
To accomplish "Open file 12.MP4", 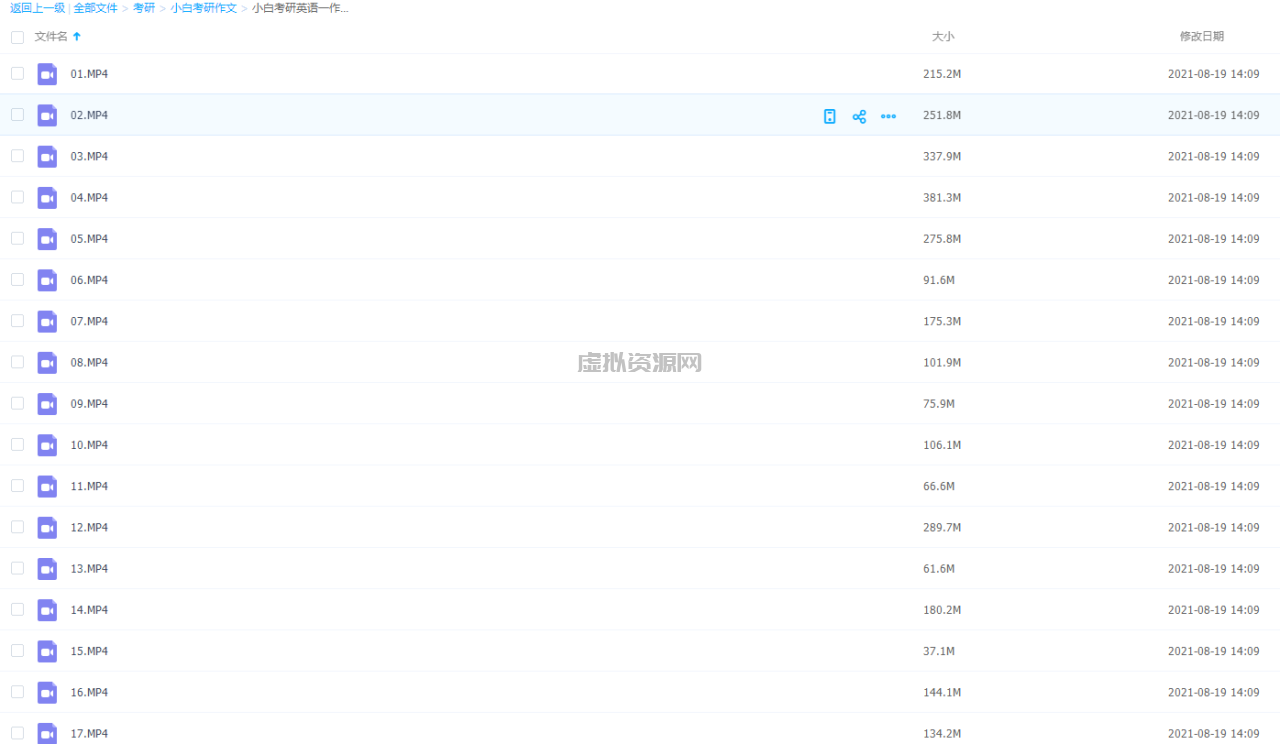I will point(89,527).
